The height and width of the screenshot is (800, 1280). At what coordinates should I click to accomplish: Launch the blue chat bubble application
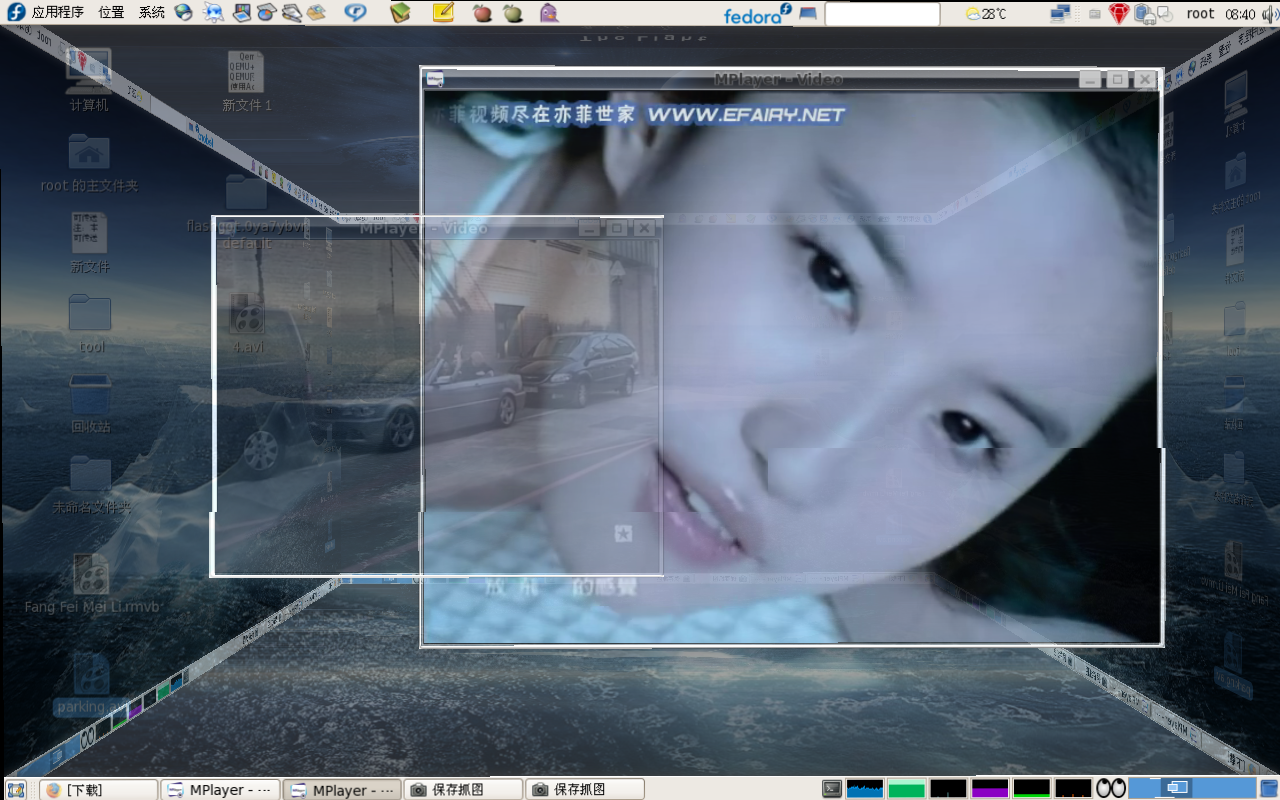(355, 13)
